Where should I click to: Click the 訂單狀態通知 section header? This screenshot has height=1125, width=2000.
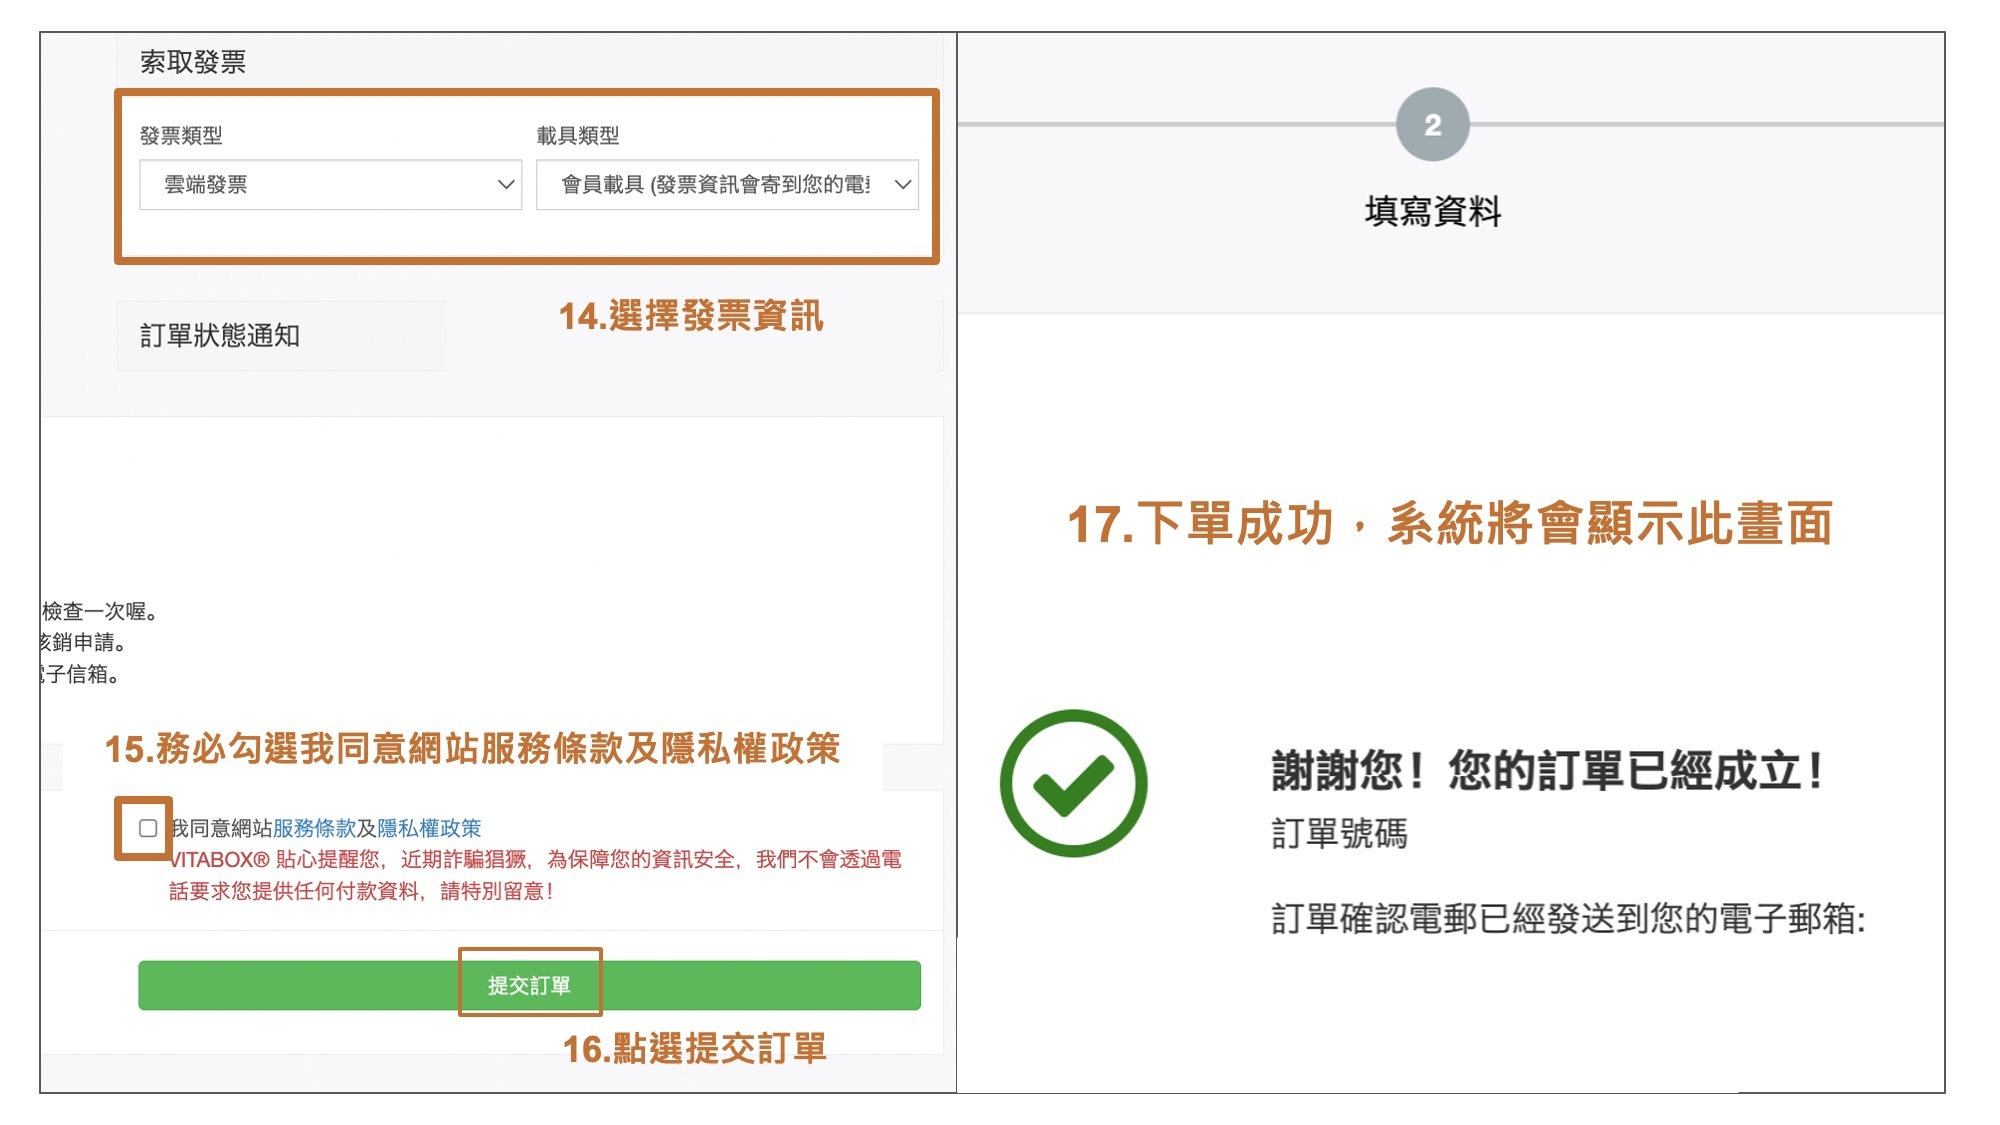coord(220,335)
